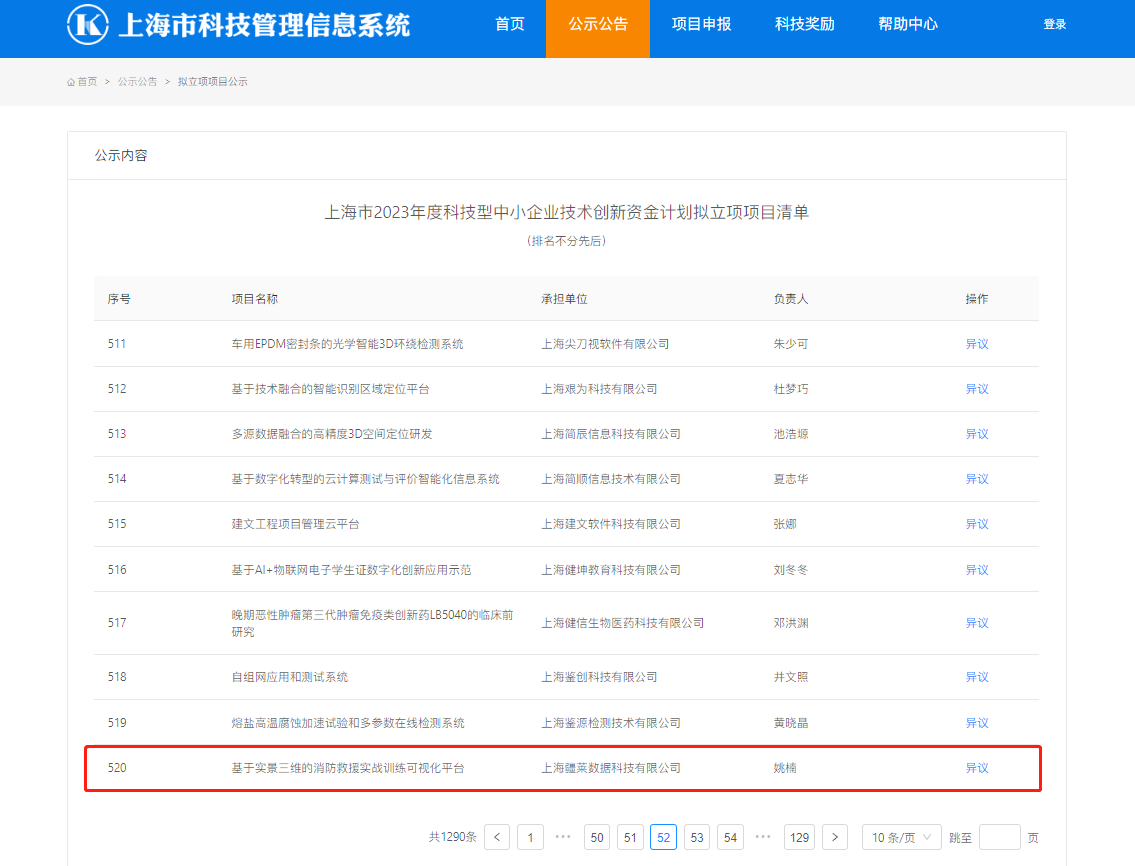Click 异议 for project 520
Image resolution: width=1135 pixels, height=866 pixels.
coord(976,768)
